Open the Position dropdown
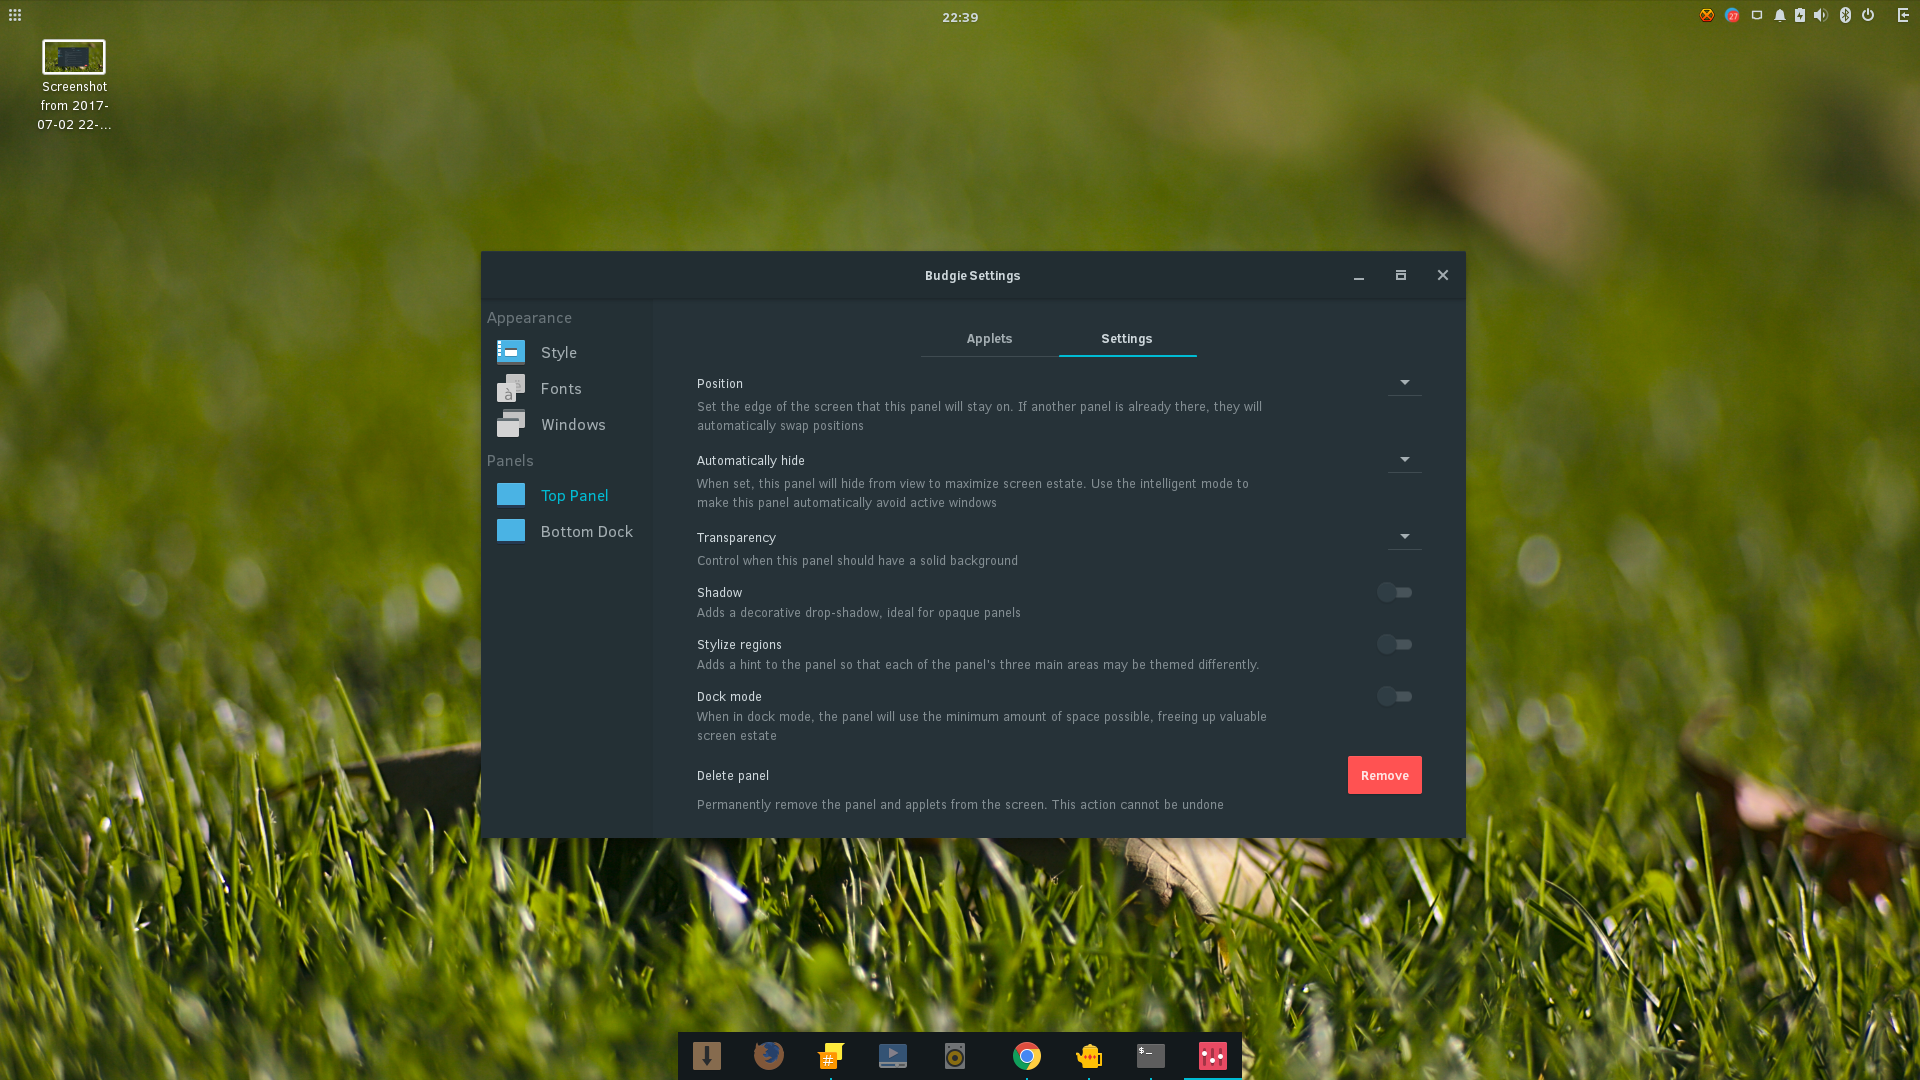The height and width of the screenshot is (1080, 1920). (x=1404, y=383)
